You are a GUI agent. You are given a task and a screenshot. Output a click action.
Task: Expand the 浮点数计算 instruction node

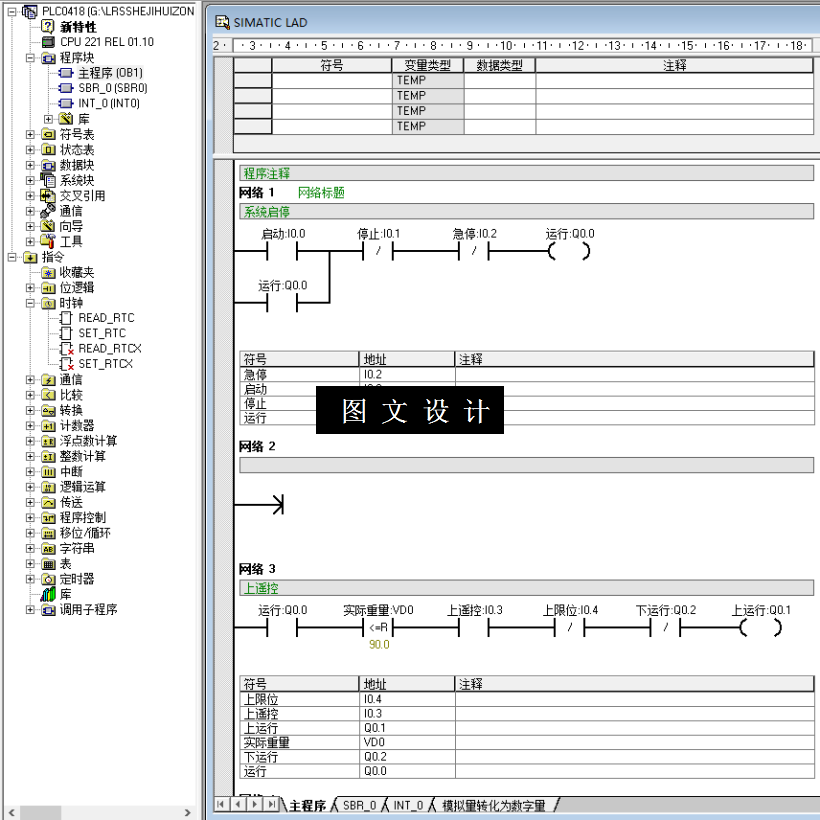pos(30,441)
